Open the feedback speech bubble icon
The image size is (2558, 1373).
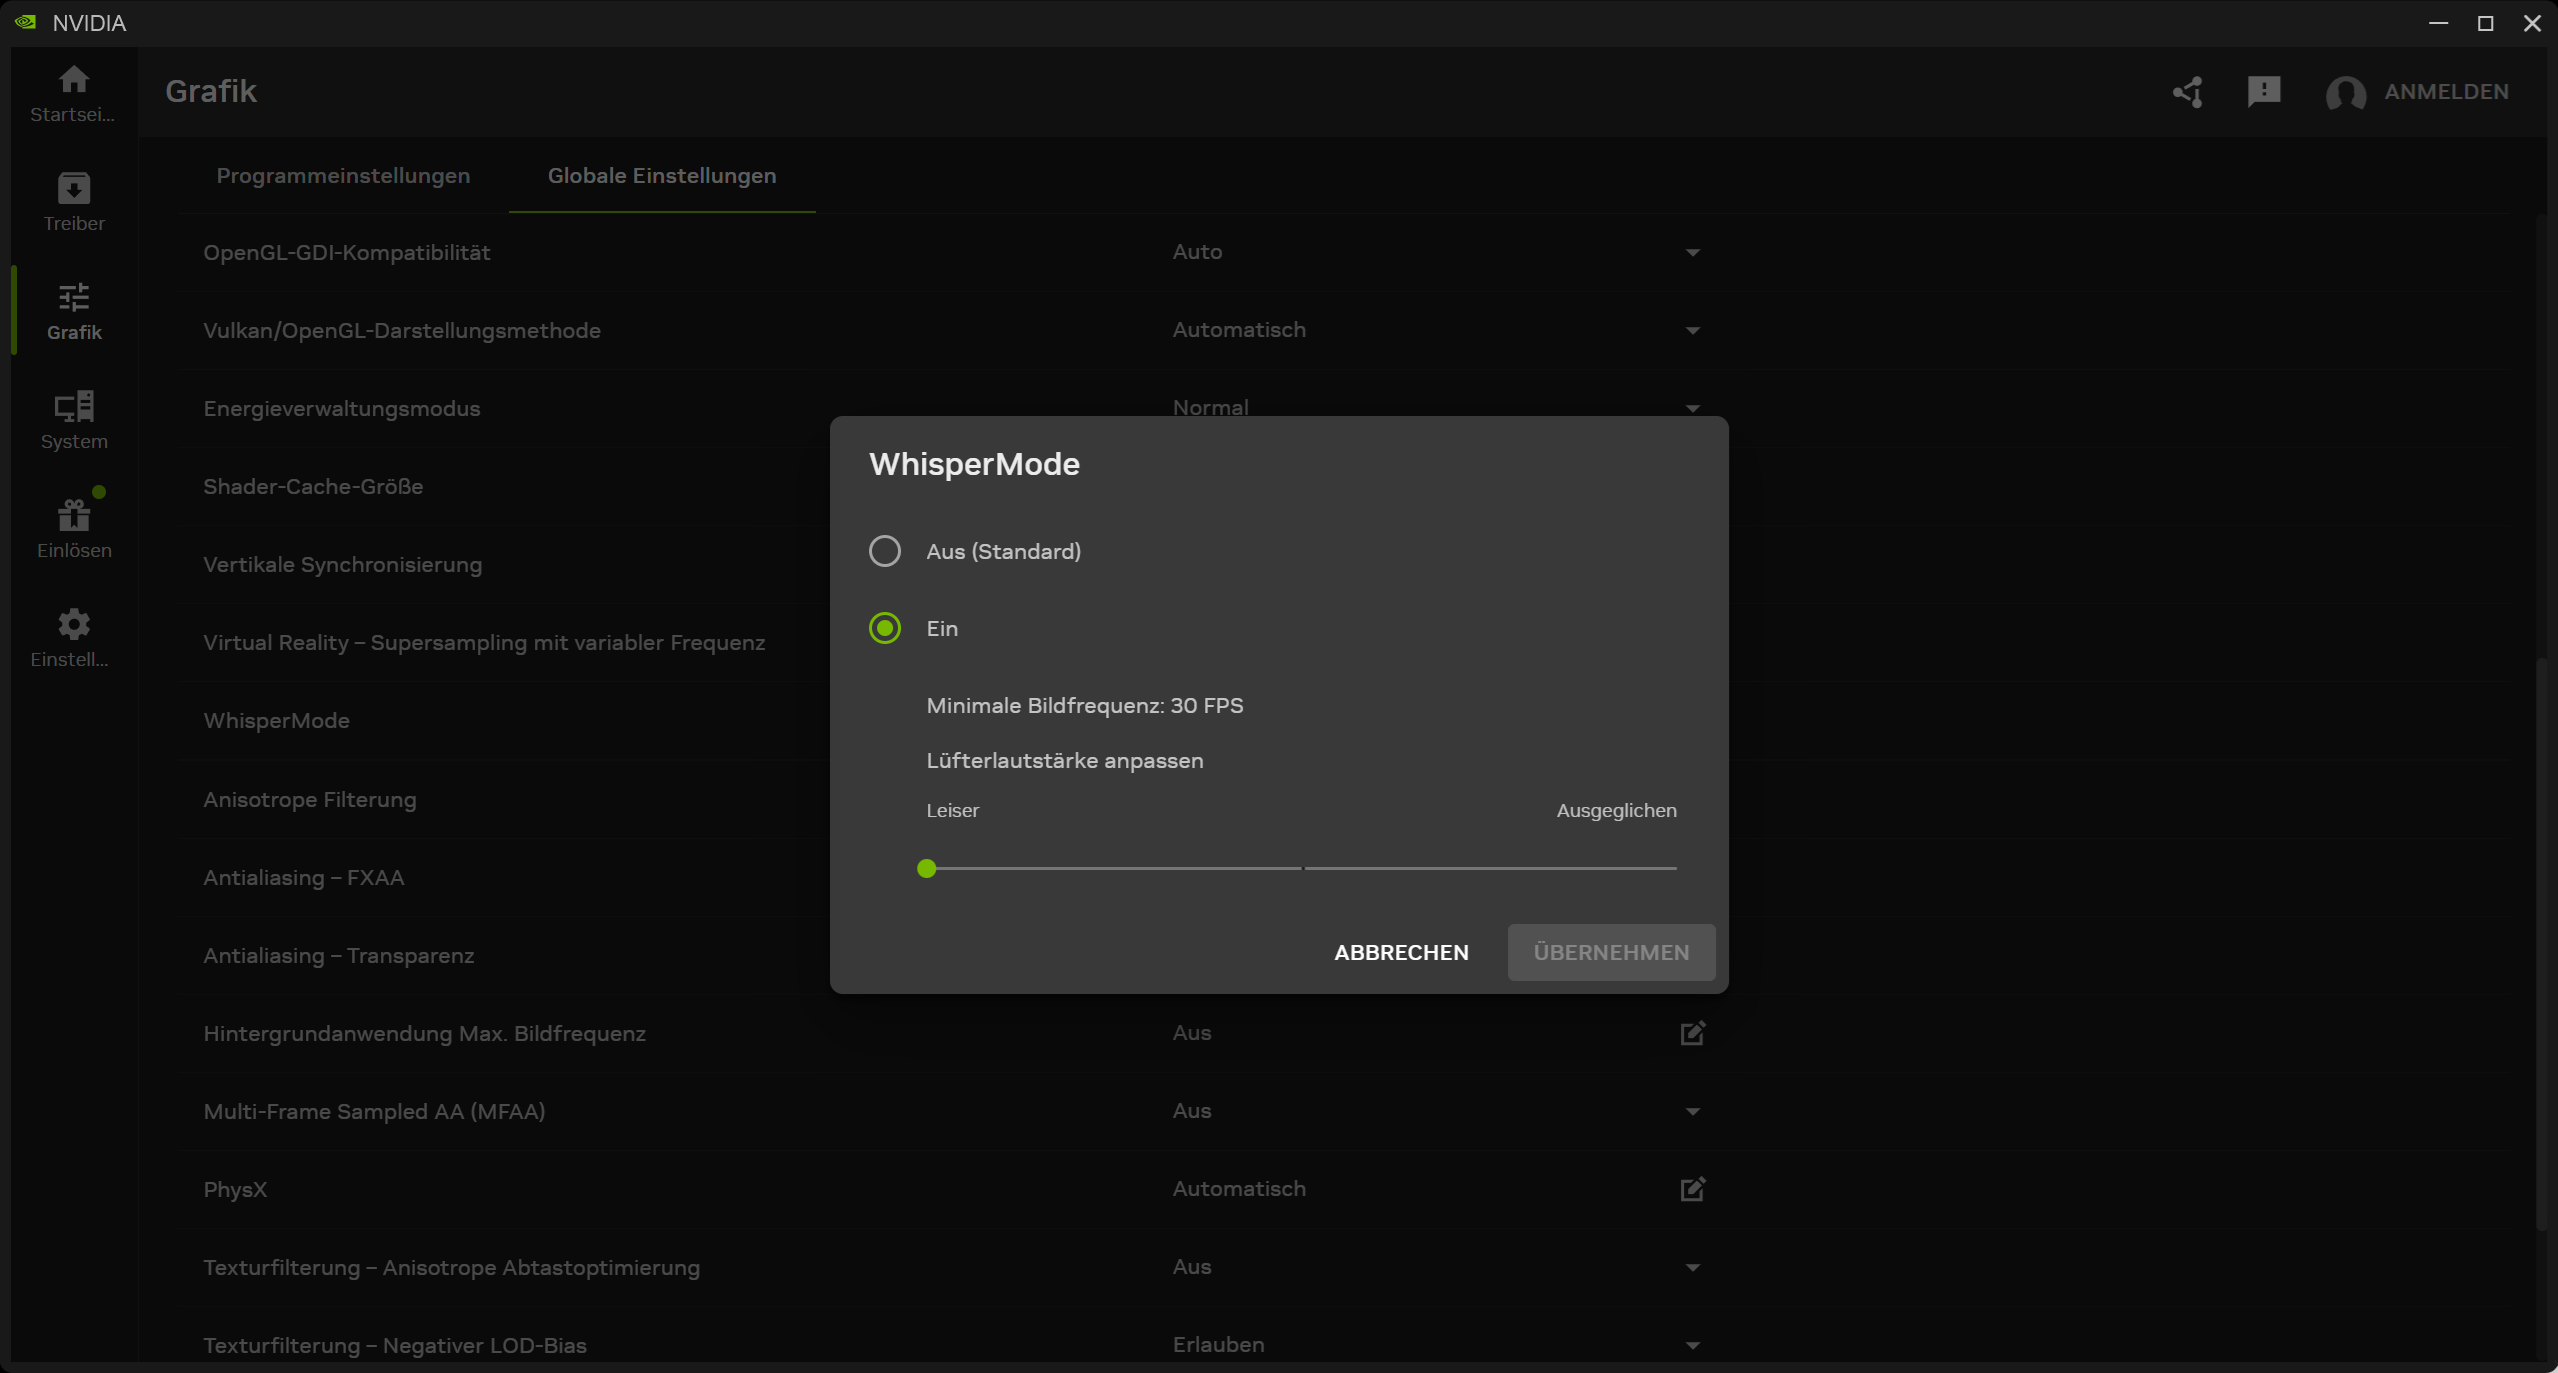2263,92
